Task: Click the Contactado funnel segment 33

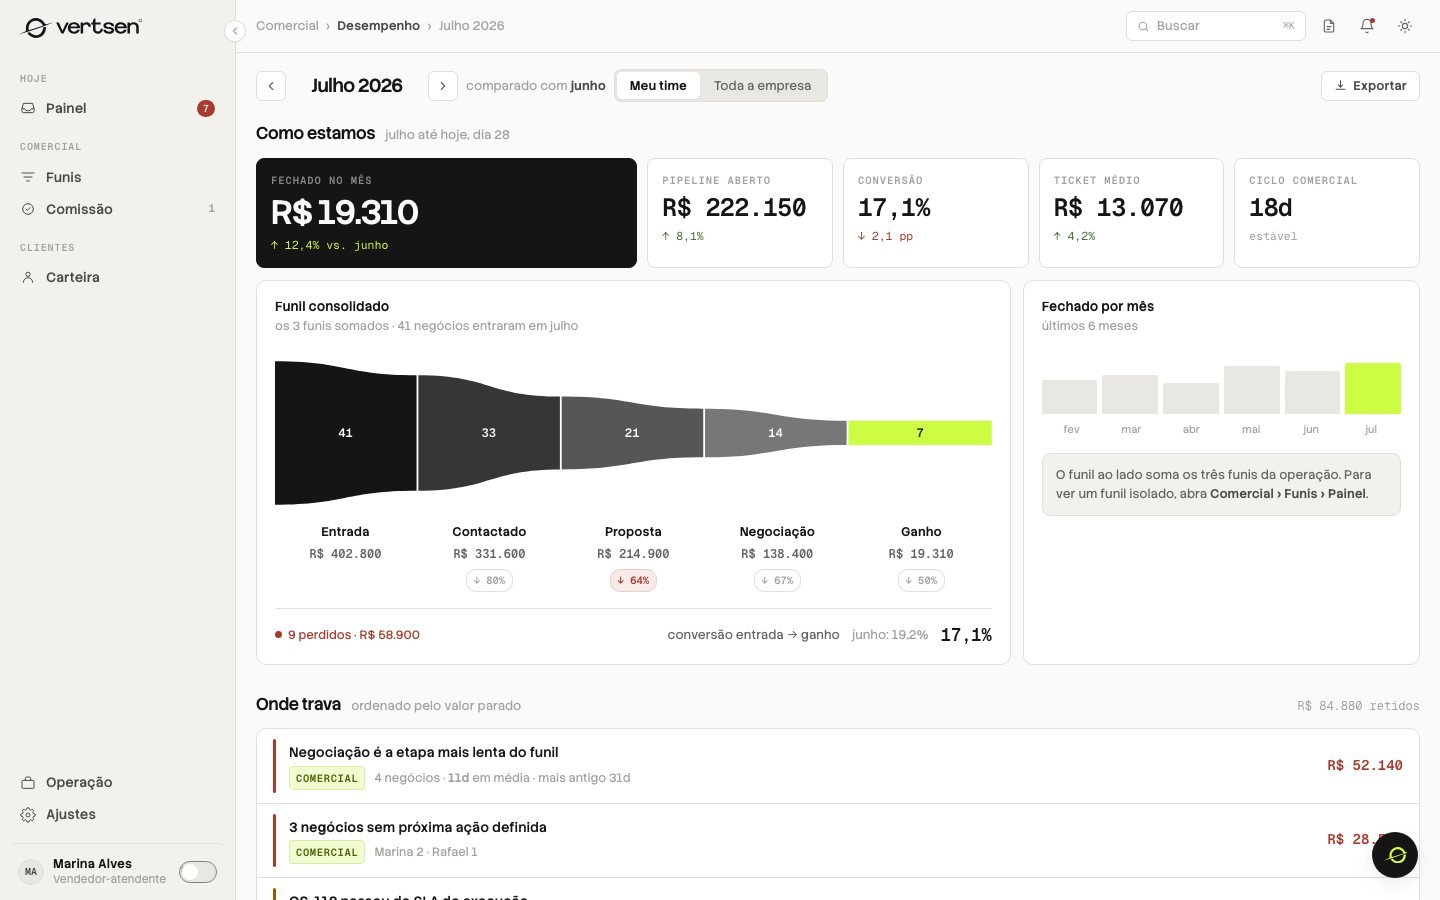Action: (x=489, y=433)
